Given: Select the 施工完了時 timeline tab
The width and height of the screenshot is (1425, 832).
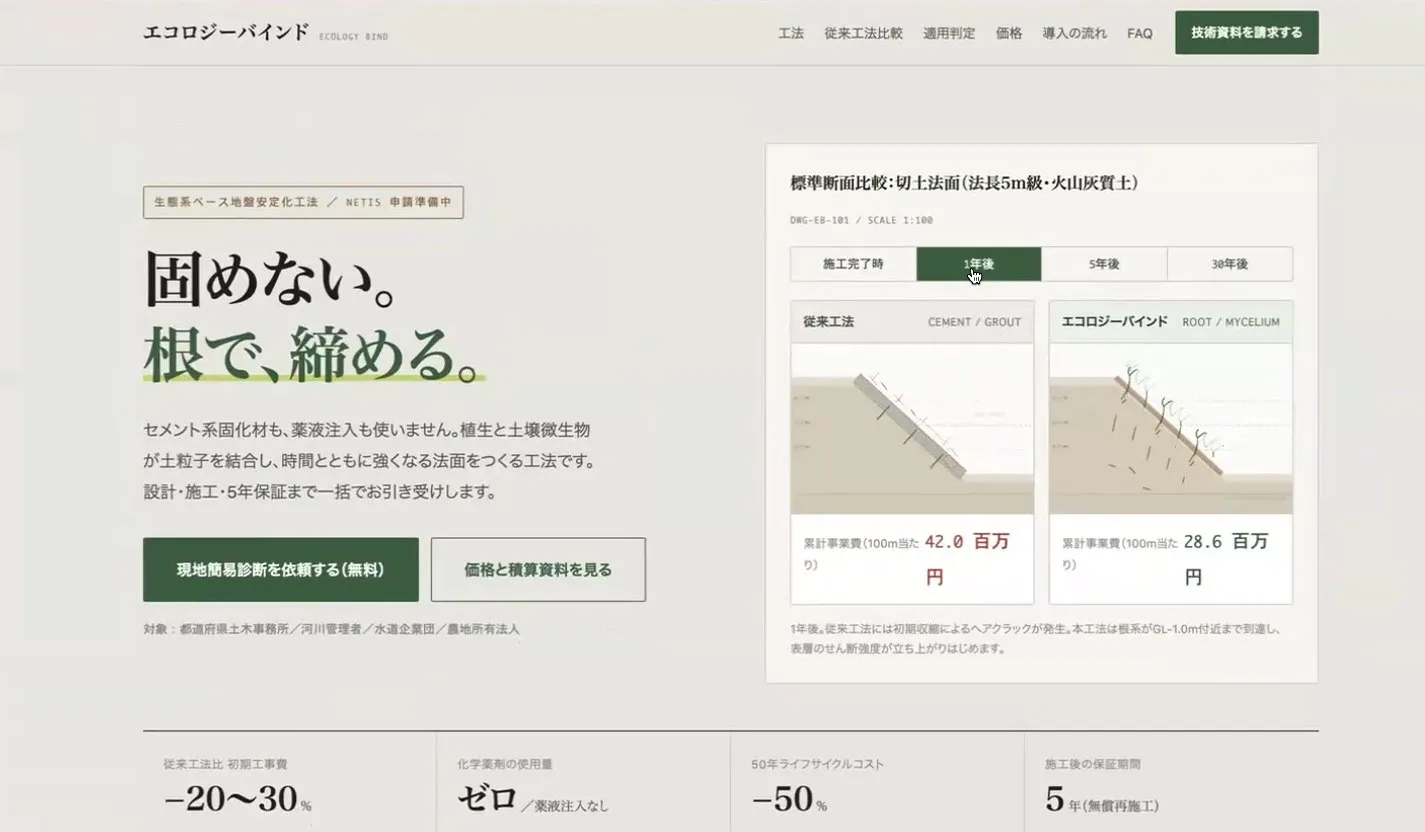Looking at the screenshot, I should click(x=853, y=264).
